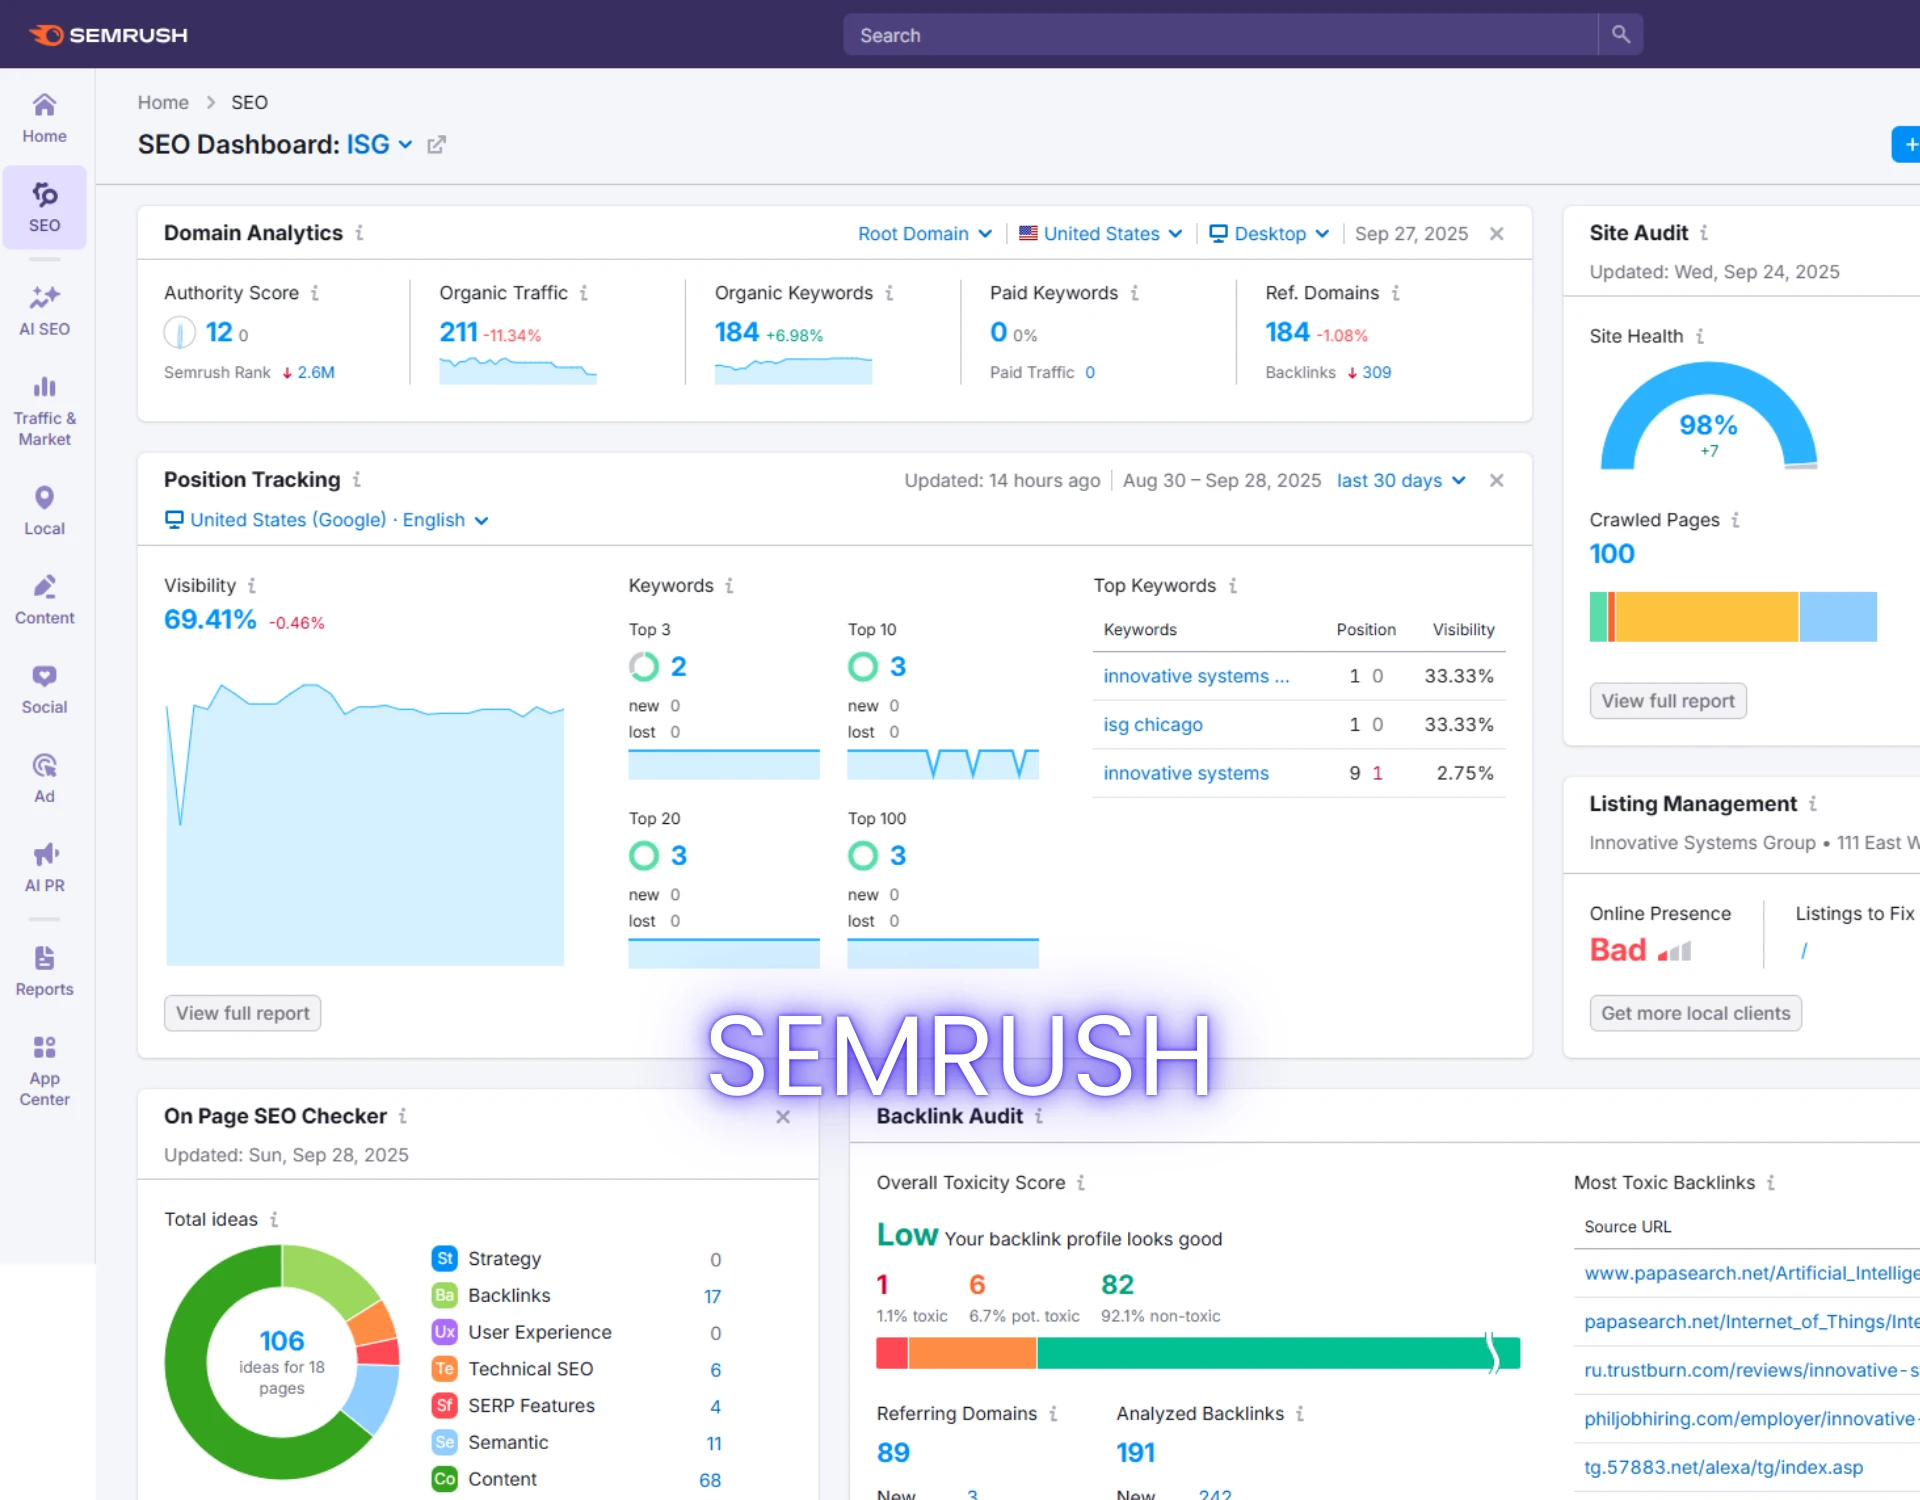Select Local in the left sidebar
Screen dimensions: 1920x1500
(44, 508)
